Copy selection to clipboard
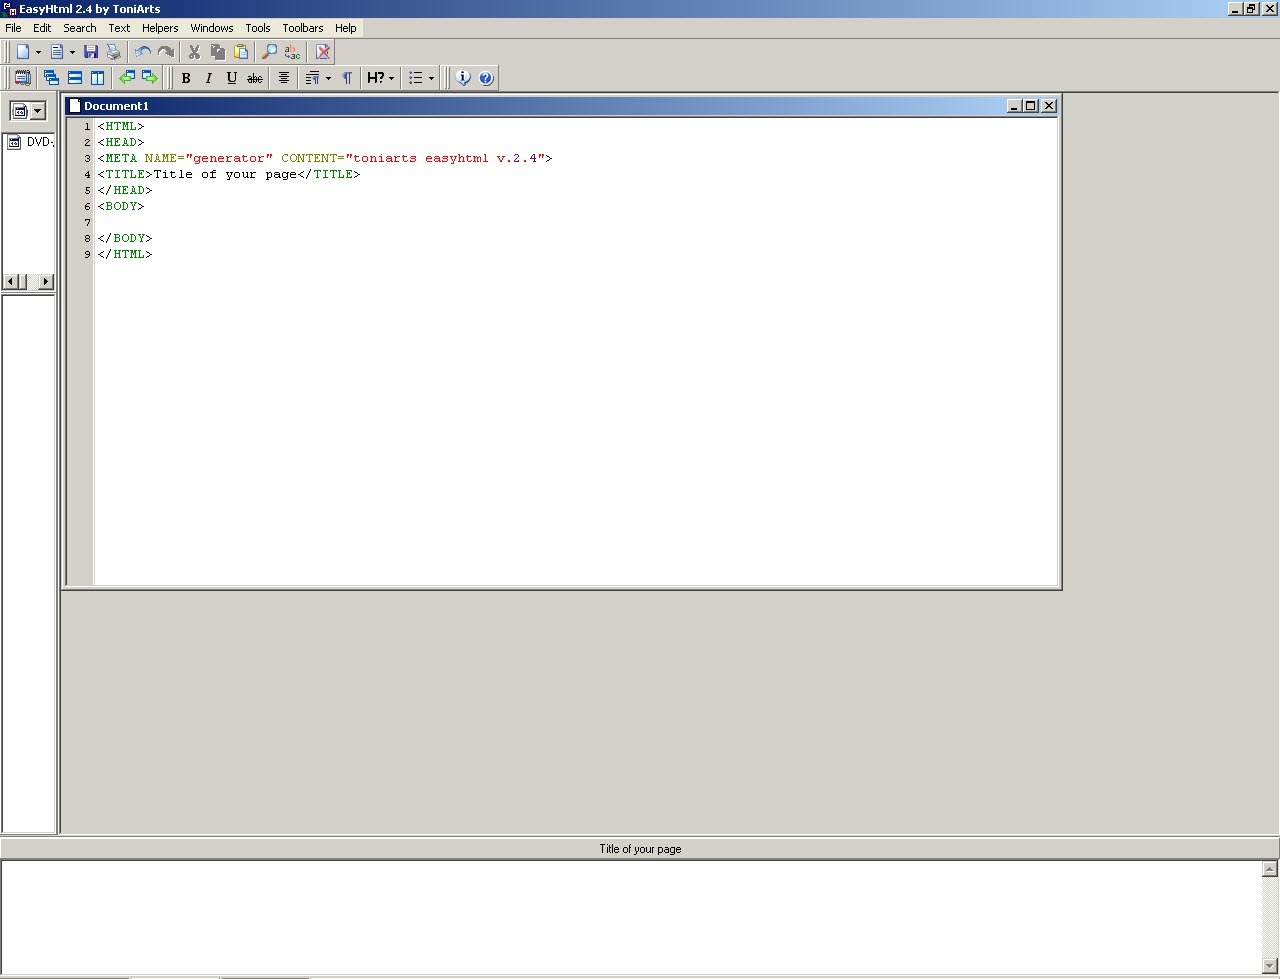1280x979 pixels. pyautogui.click(x=217, y=52)
